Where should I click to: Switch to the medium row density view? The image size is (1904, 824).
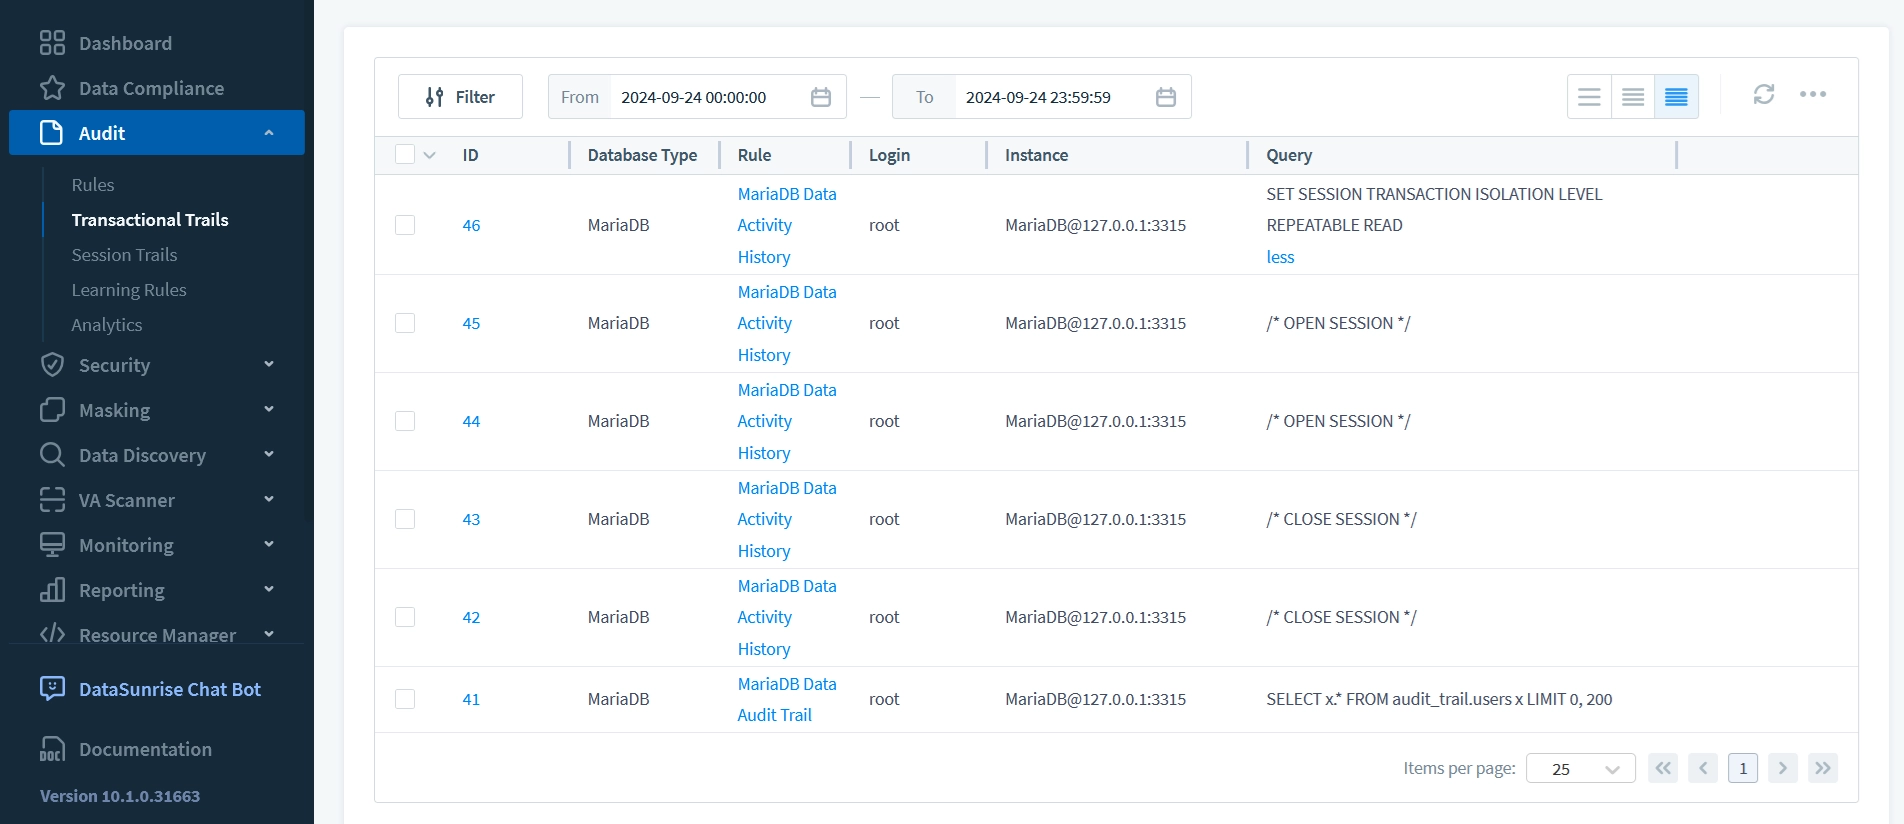(1633, 97)
